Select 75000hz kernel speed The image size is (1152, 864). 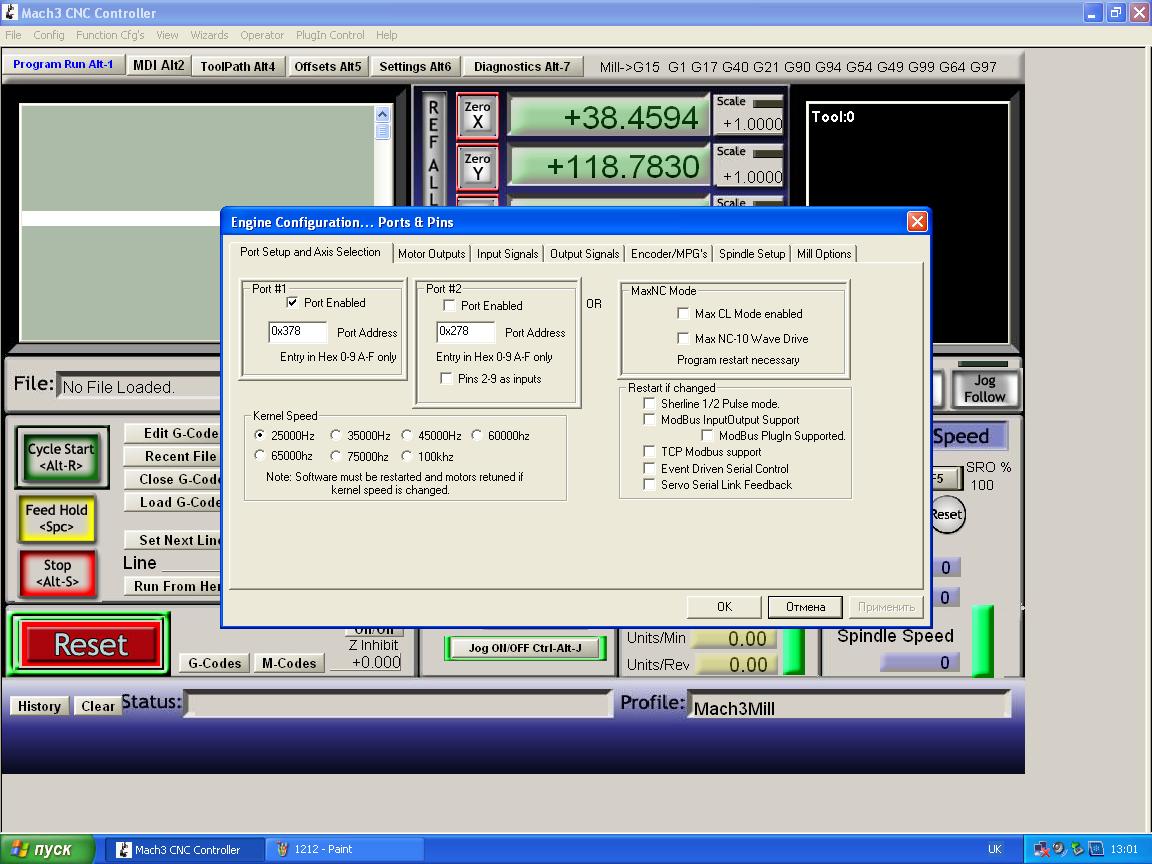click(335, 456)
